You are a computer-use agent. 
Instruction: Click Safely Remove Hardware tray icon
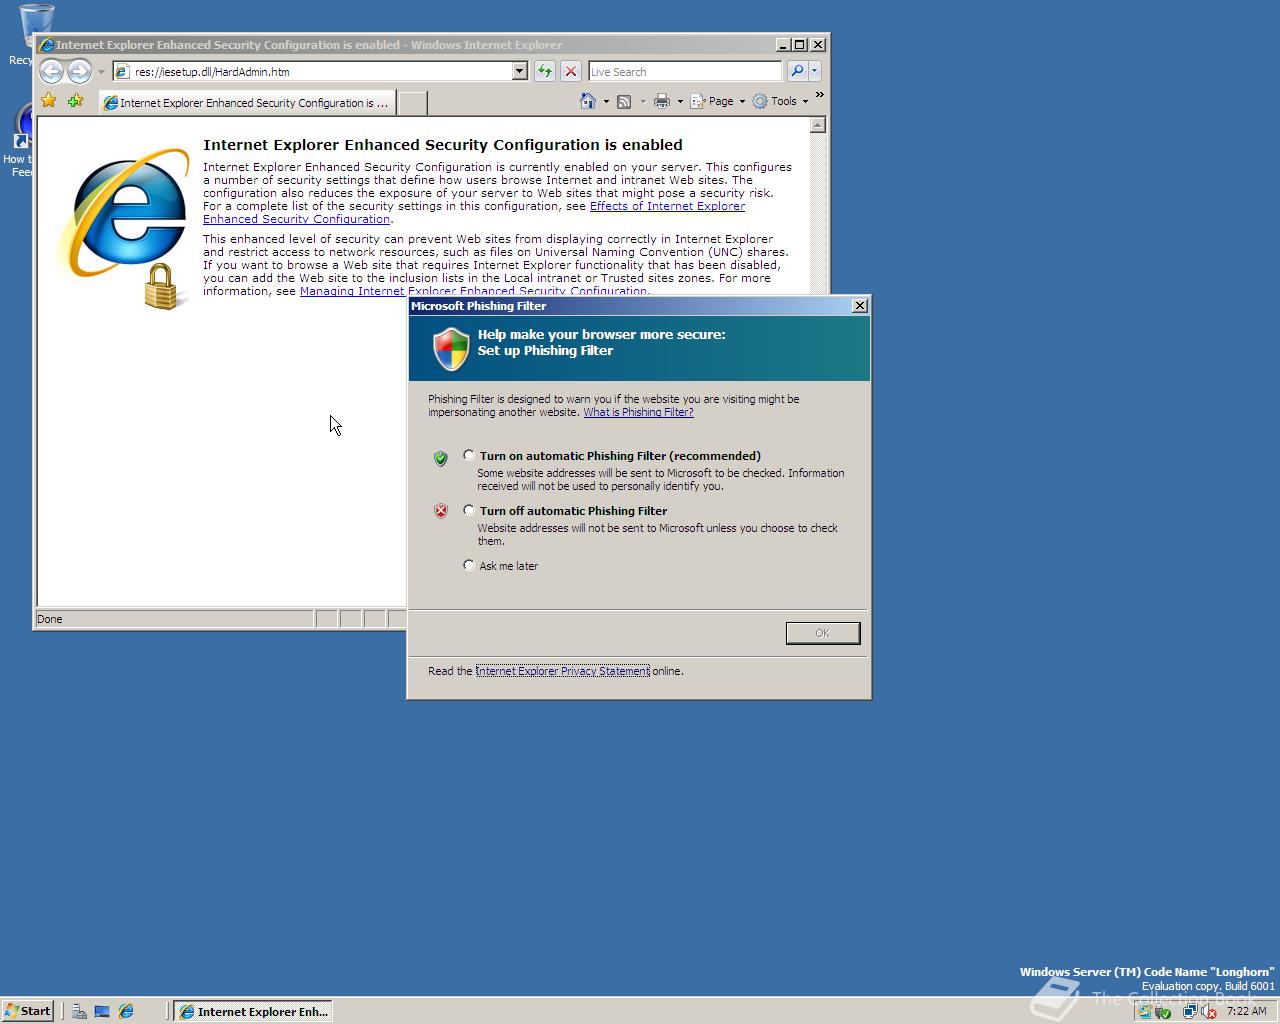[1163, 1011]
